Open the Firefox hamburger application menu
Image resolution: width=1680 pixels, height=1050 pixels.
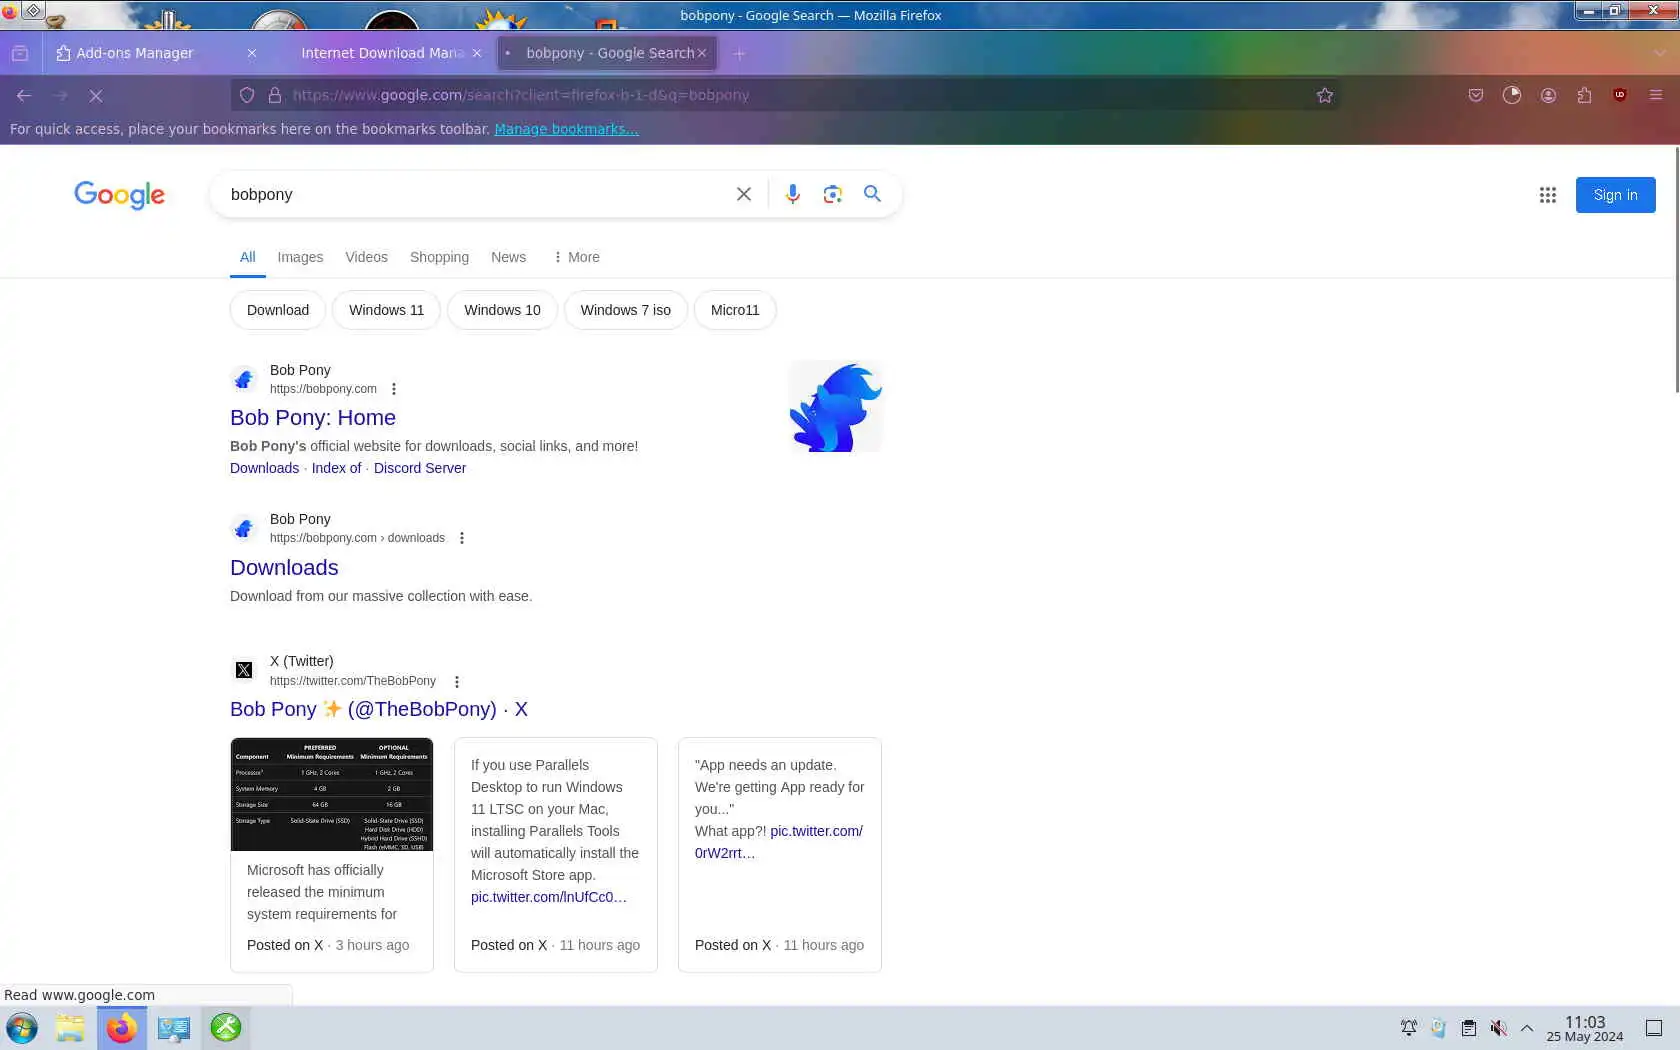pyautogui.click(x=1656, y=95)
